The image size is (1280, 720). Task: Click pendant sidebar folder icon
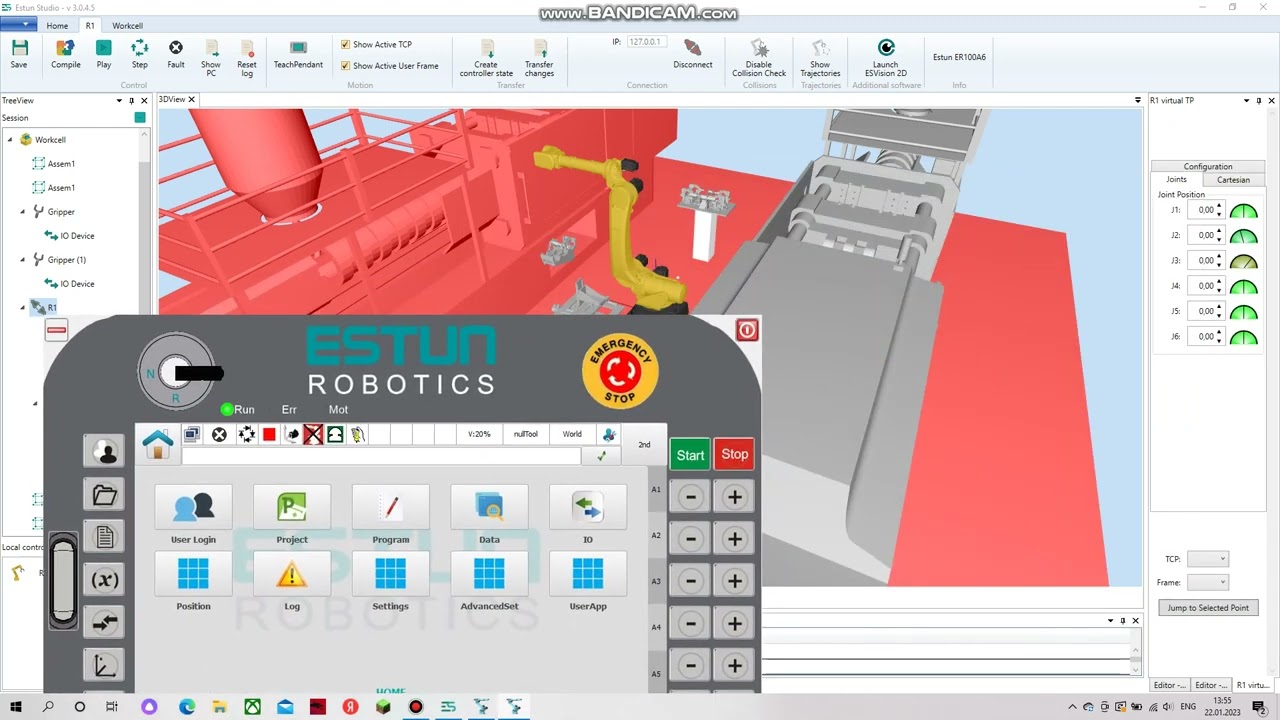104,494
